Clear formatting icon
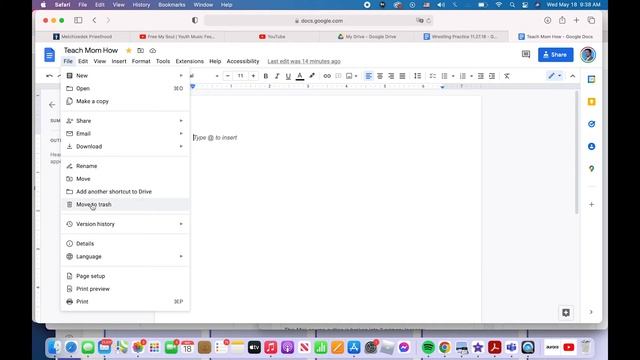The width and height of the screenshot is (640, 360). point(507,76)
